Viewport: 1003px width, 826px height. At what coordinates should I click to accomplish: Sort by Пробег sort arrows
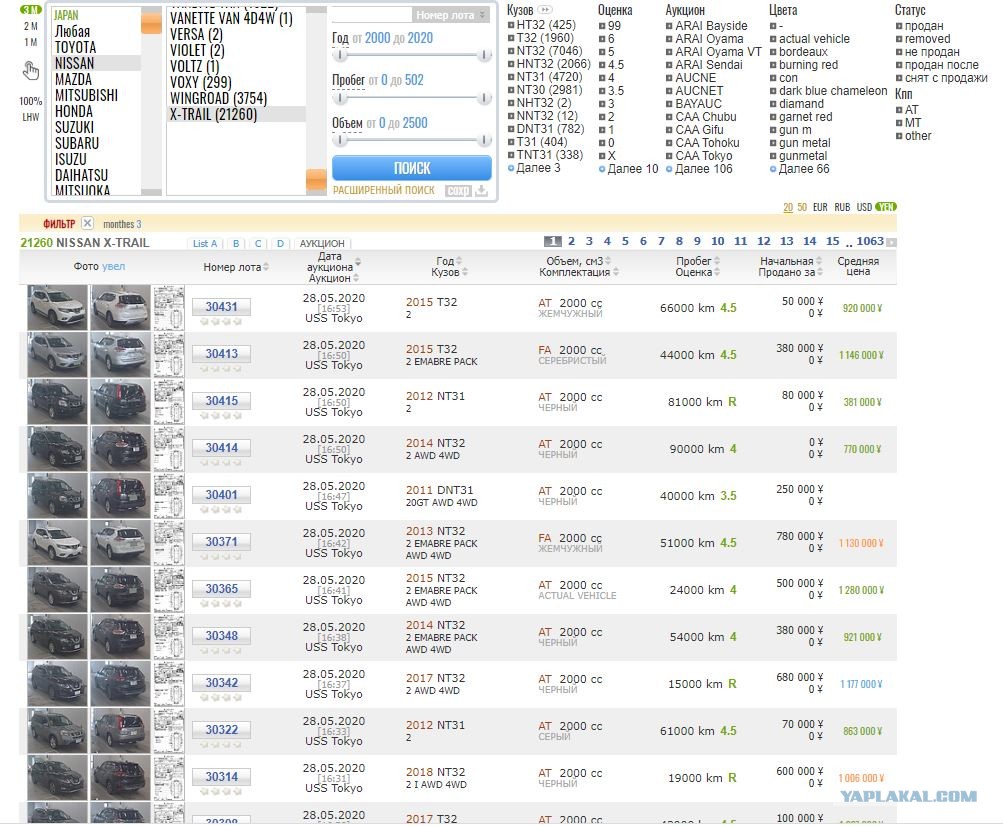[x=717, y=261]
